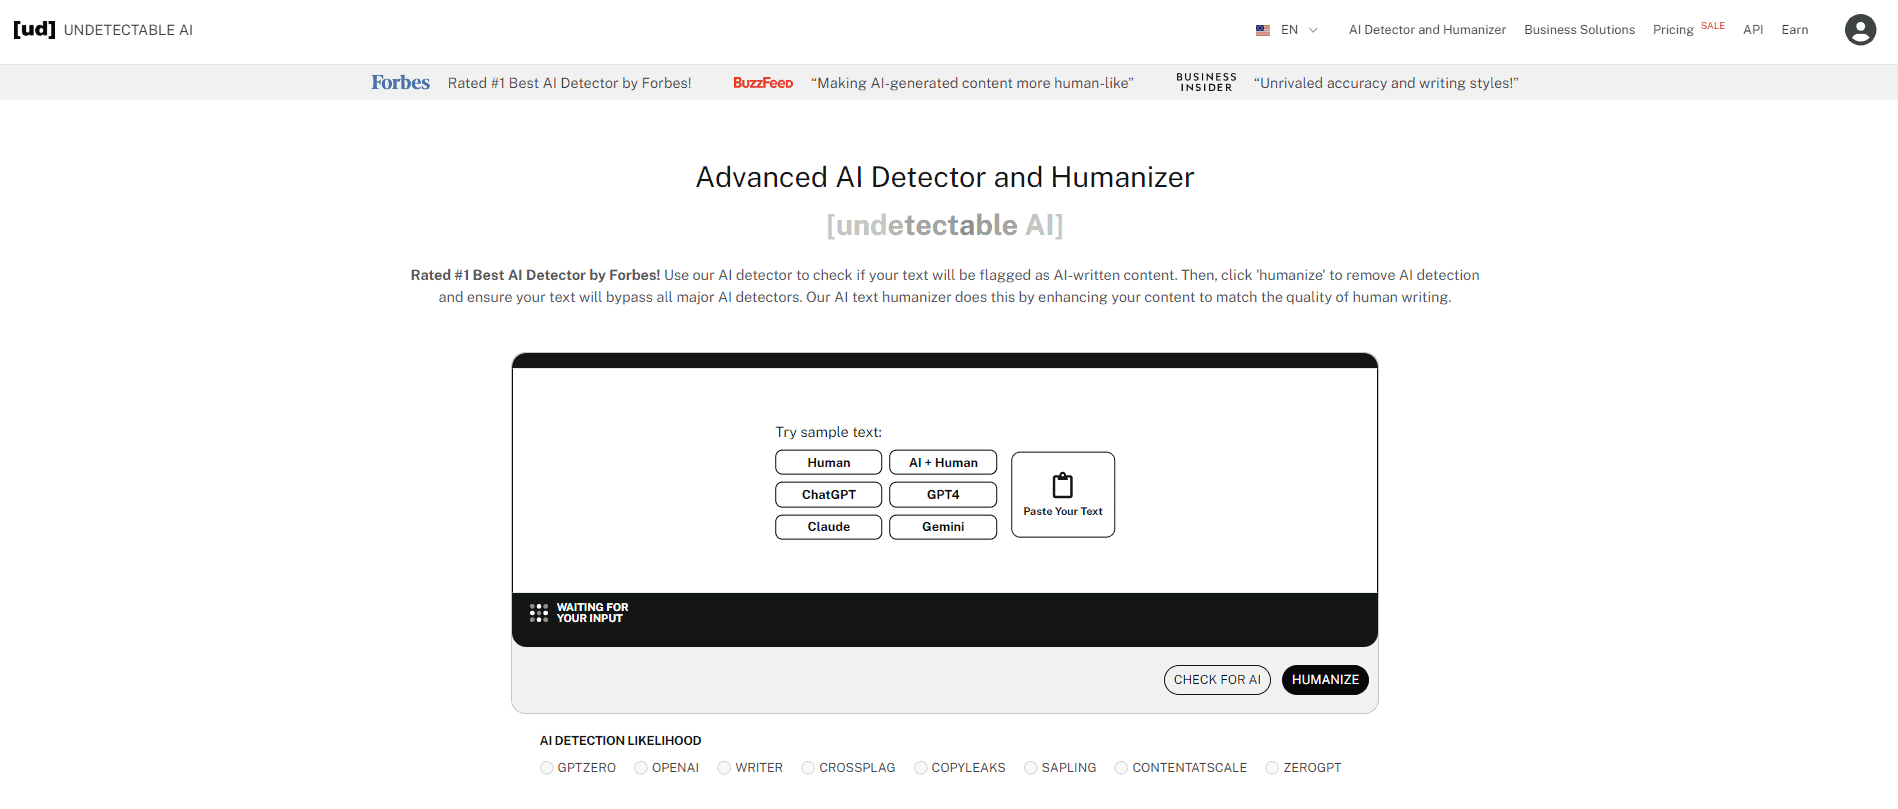Click the US flag language icon
Viewport: 1898px width, 809px height.
(1263, 30)
